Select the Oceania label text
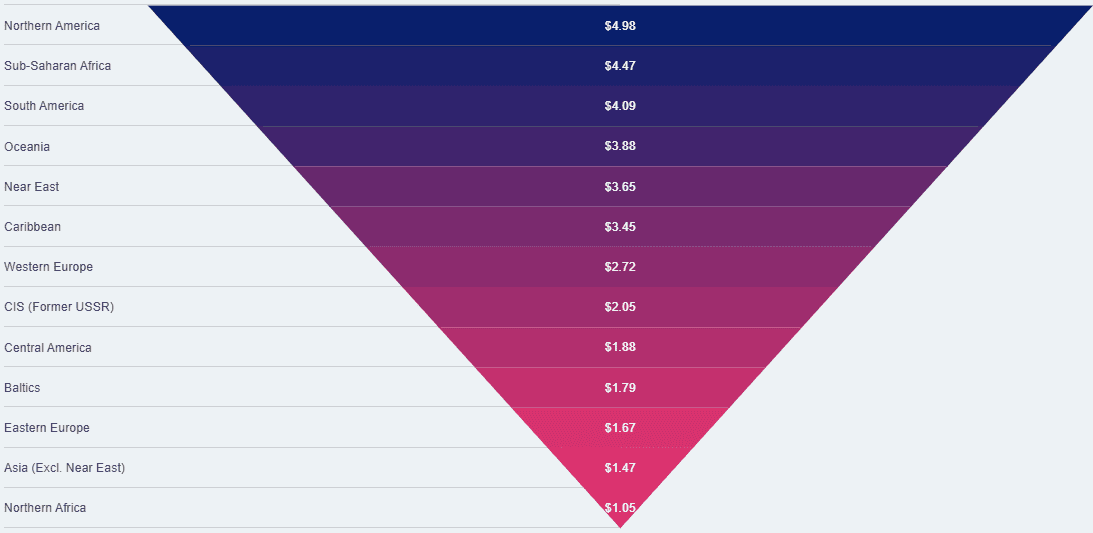The height and width of the screenshot is (533, 1093). (27, 147)
